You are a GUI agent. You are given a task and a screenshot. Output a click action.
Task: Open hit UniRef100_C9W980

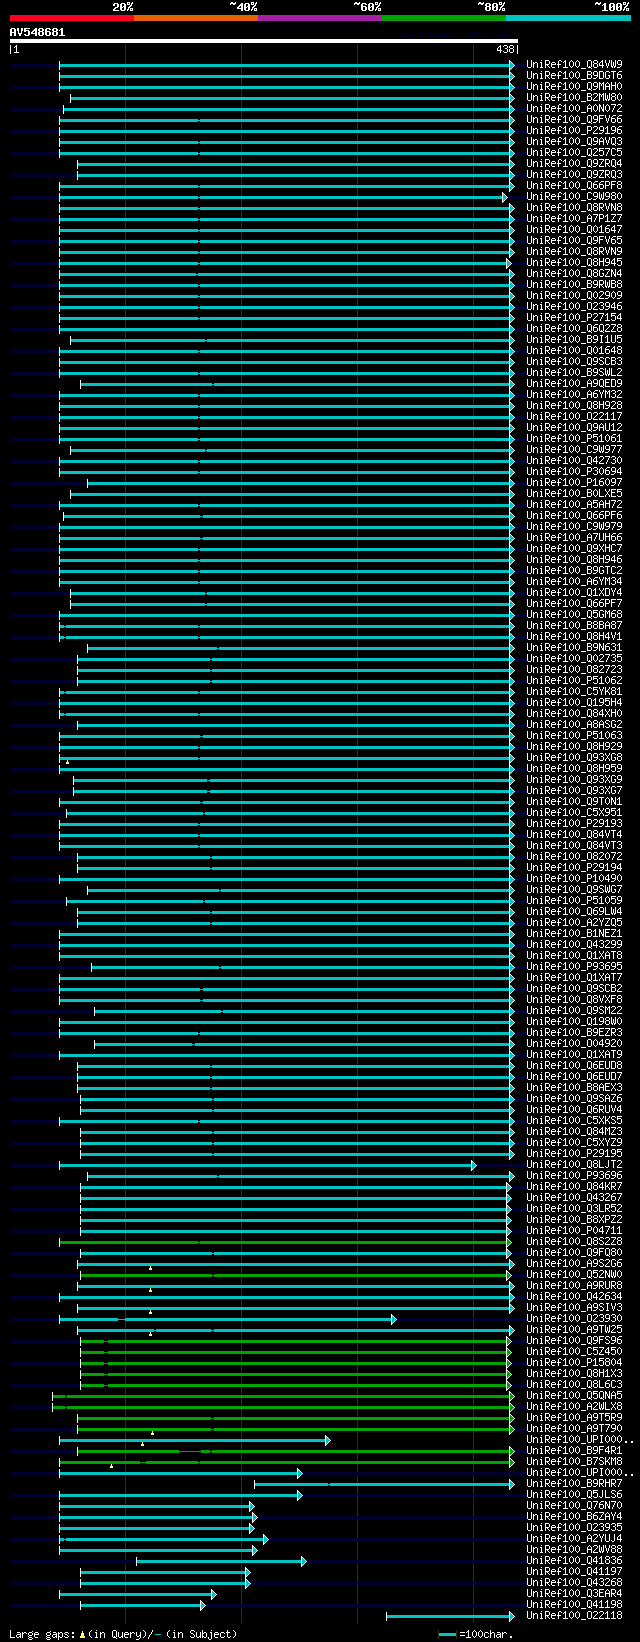(574, 197)
